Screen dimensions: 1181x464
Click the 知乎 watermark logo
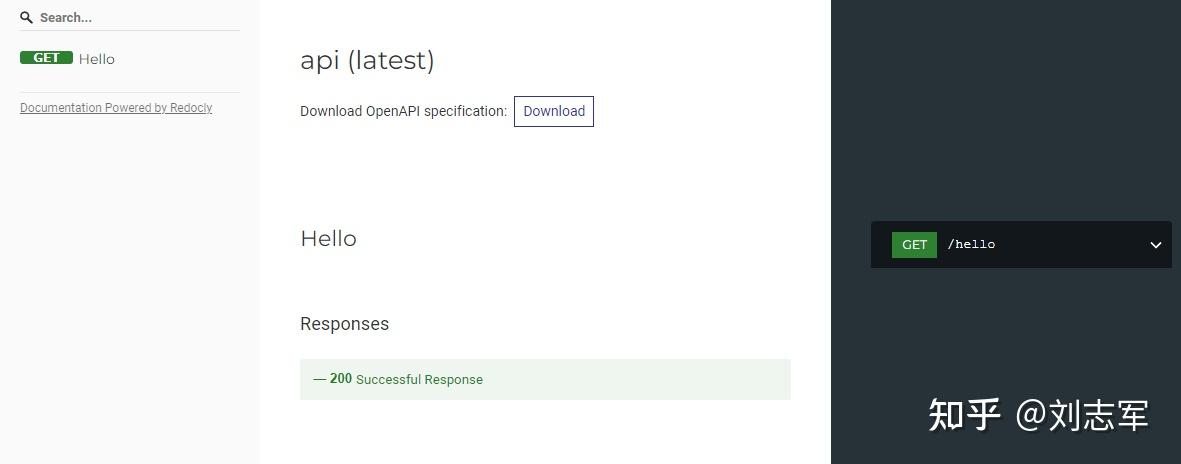tap(964, 414)
